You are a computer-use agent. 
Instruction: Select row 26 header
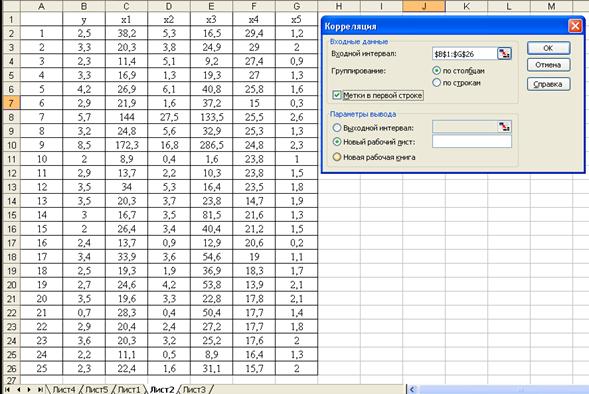point(11,368)
